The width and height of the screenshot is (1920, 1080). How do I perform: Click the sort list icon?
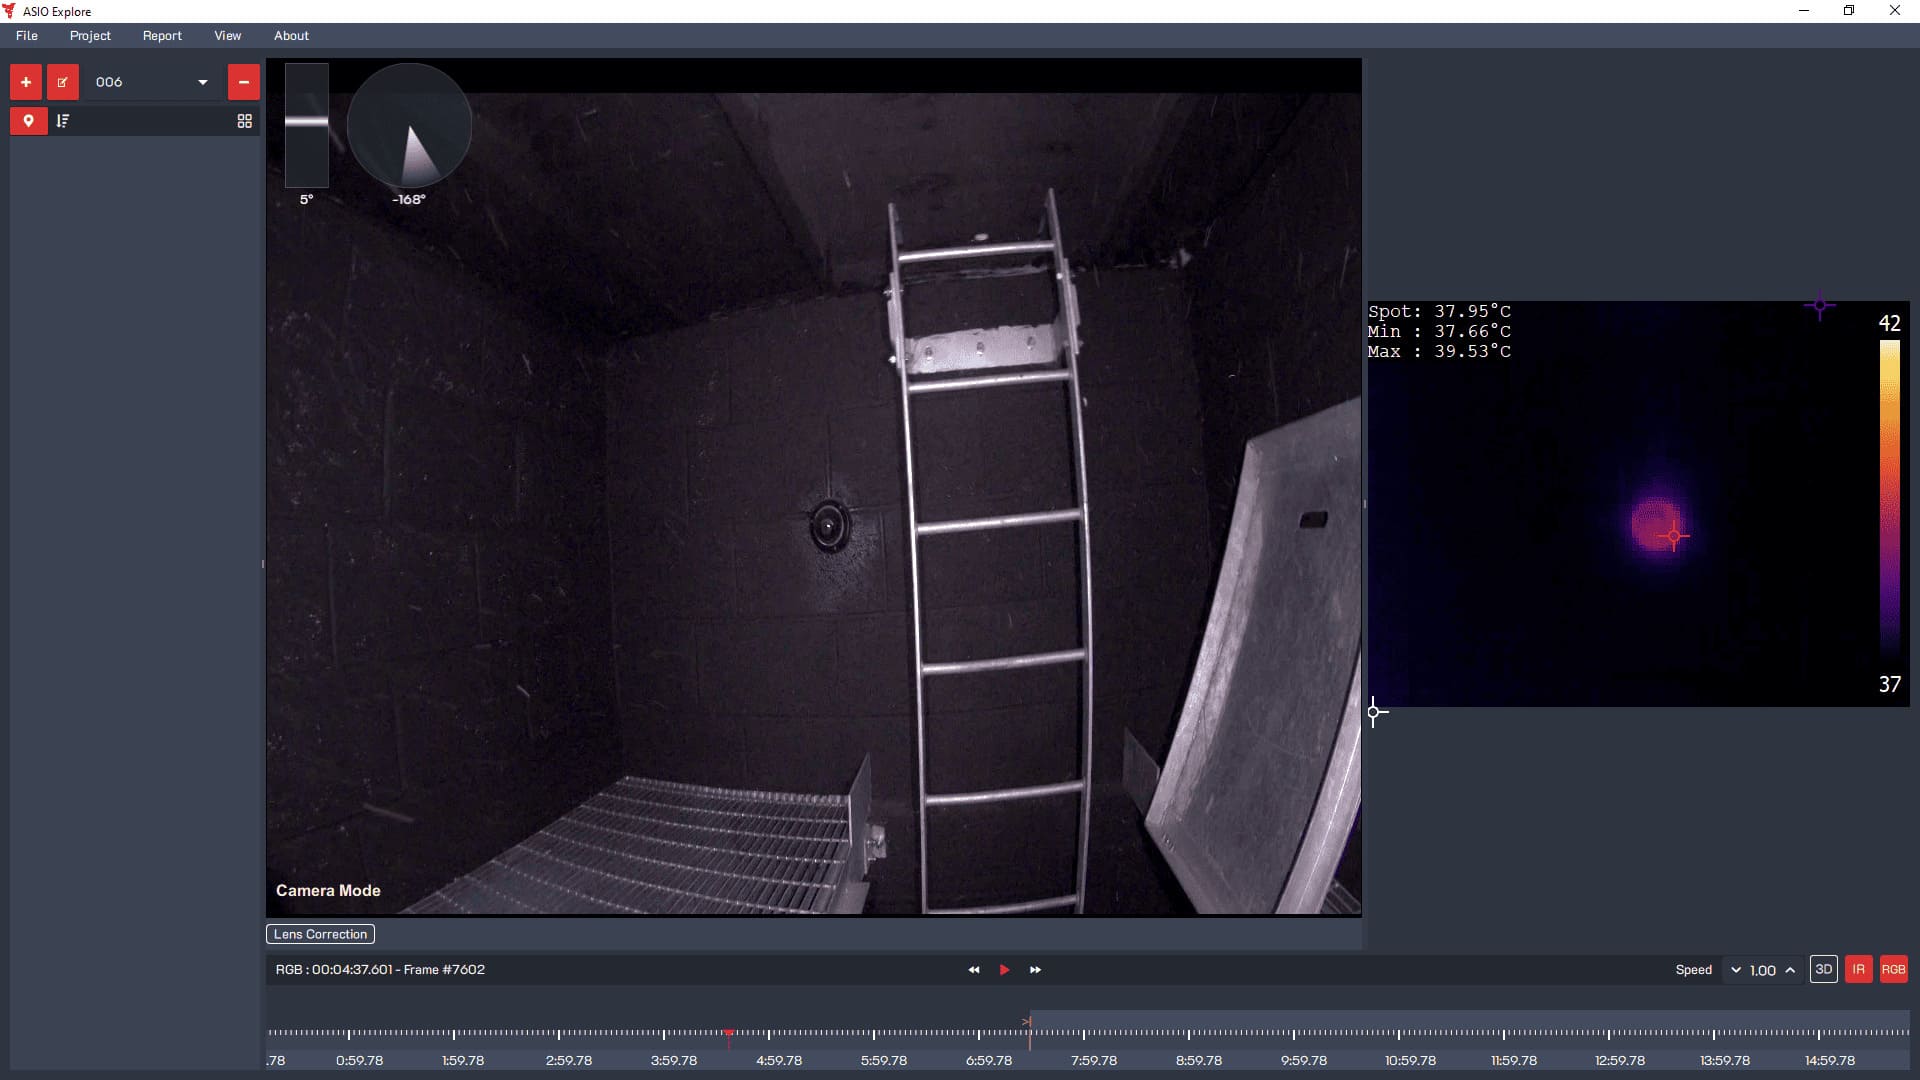pyautogui.click(x=63, y=121)
